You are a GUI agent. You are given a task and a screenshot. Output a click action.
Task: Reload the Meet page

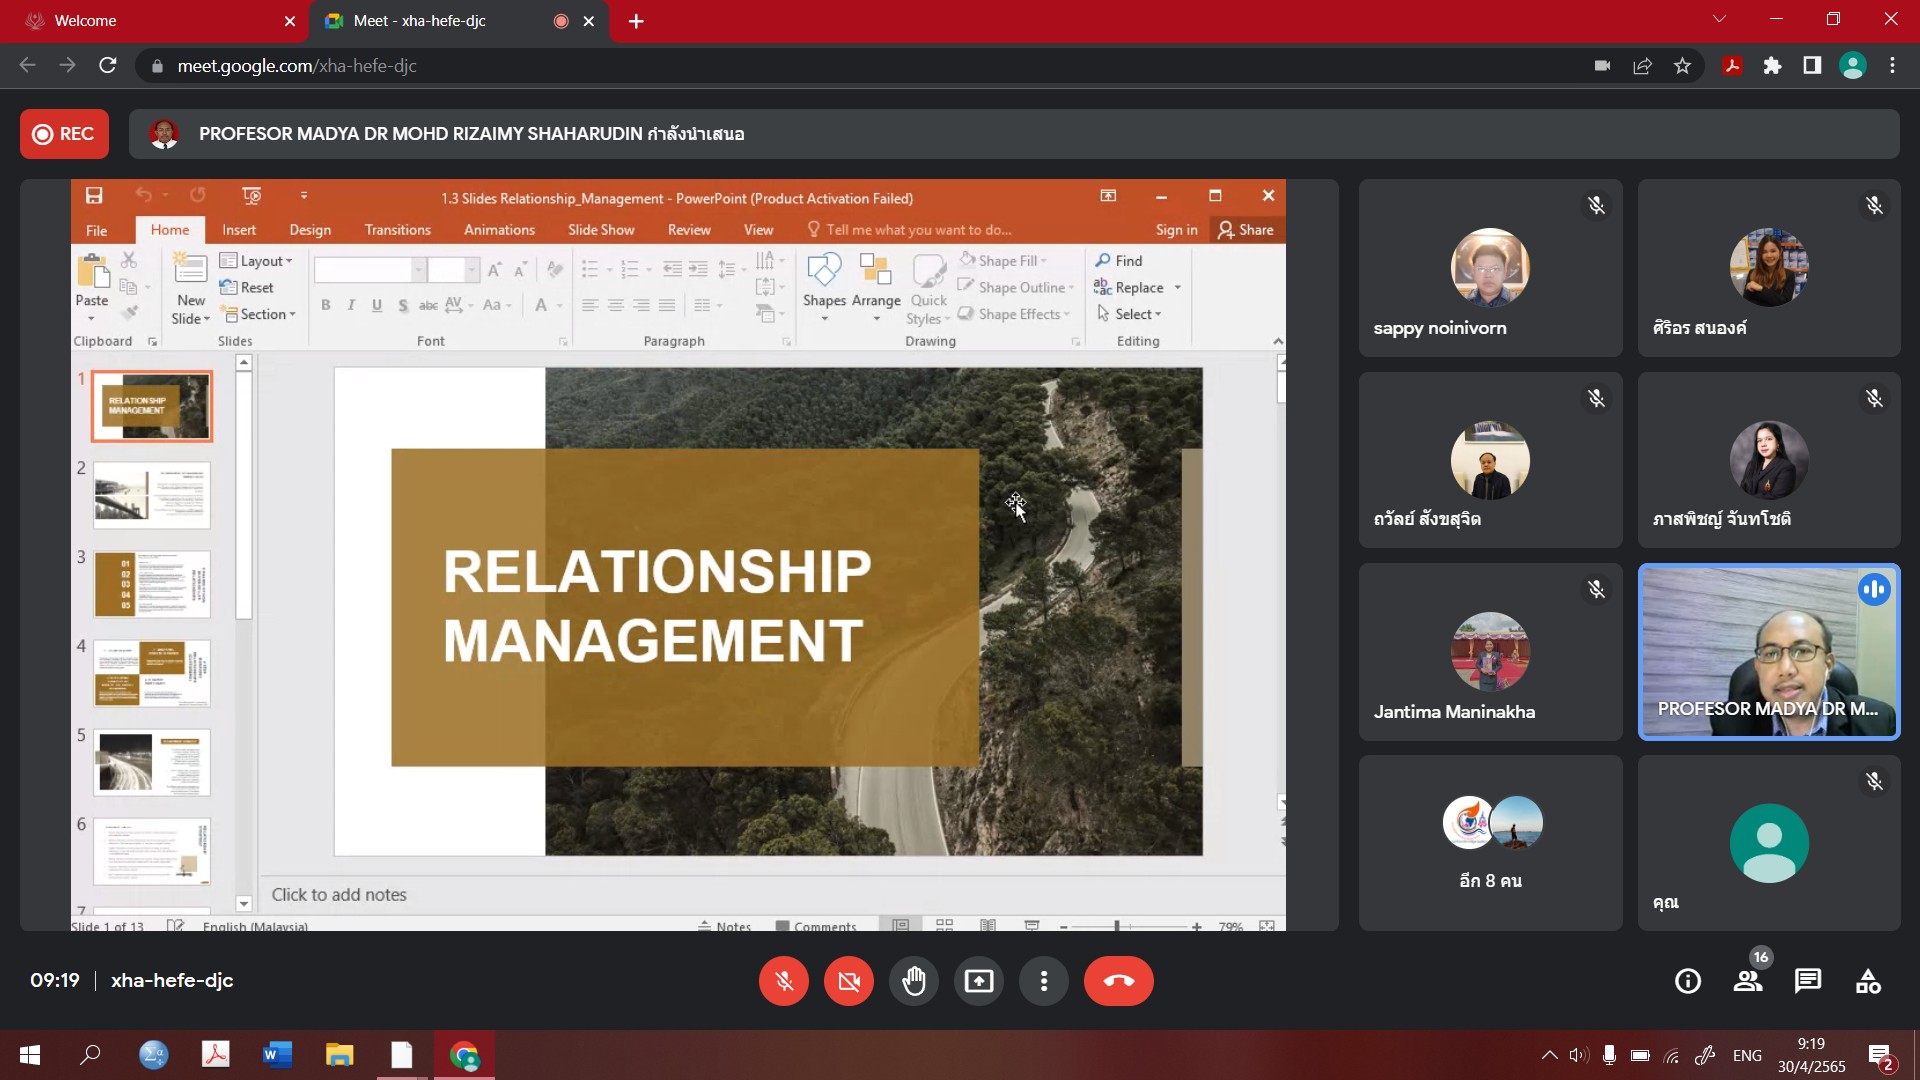pos(108,66)
